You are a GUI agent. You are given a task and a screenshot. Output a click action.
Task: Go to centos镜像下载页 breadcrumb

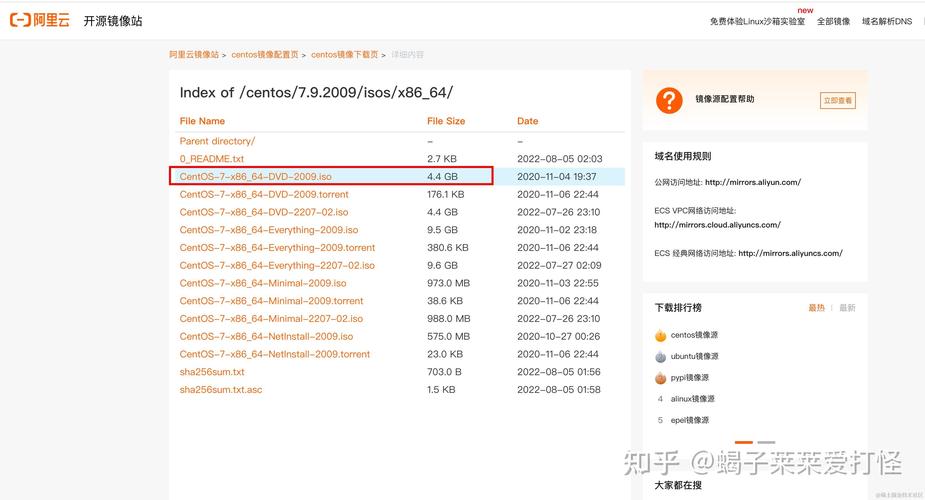pyautogui.click(x=345, y=54)
